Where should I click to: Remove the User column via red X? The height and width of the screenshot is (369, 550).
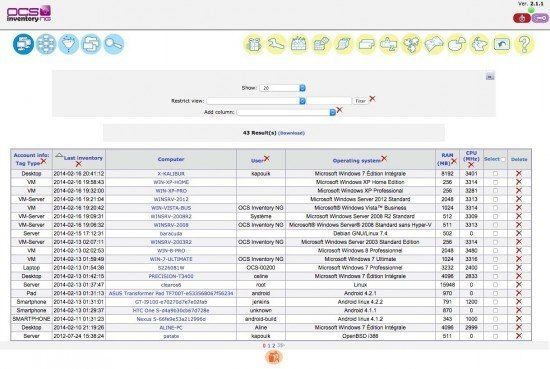pos(267,159)
